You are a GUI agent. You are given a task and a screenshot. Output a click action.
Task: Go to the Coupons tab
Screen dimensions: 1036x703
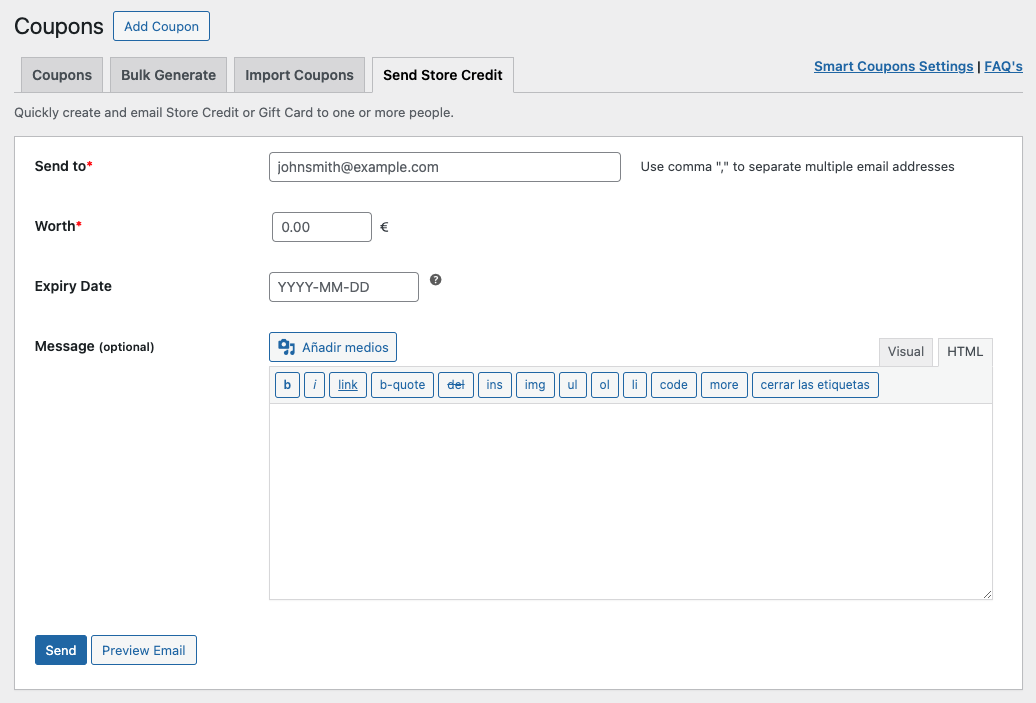click(x=62, y=75)
